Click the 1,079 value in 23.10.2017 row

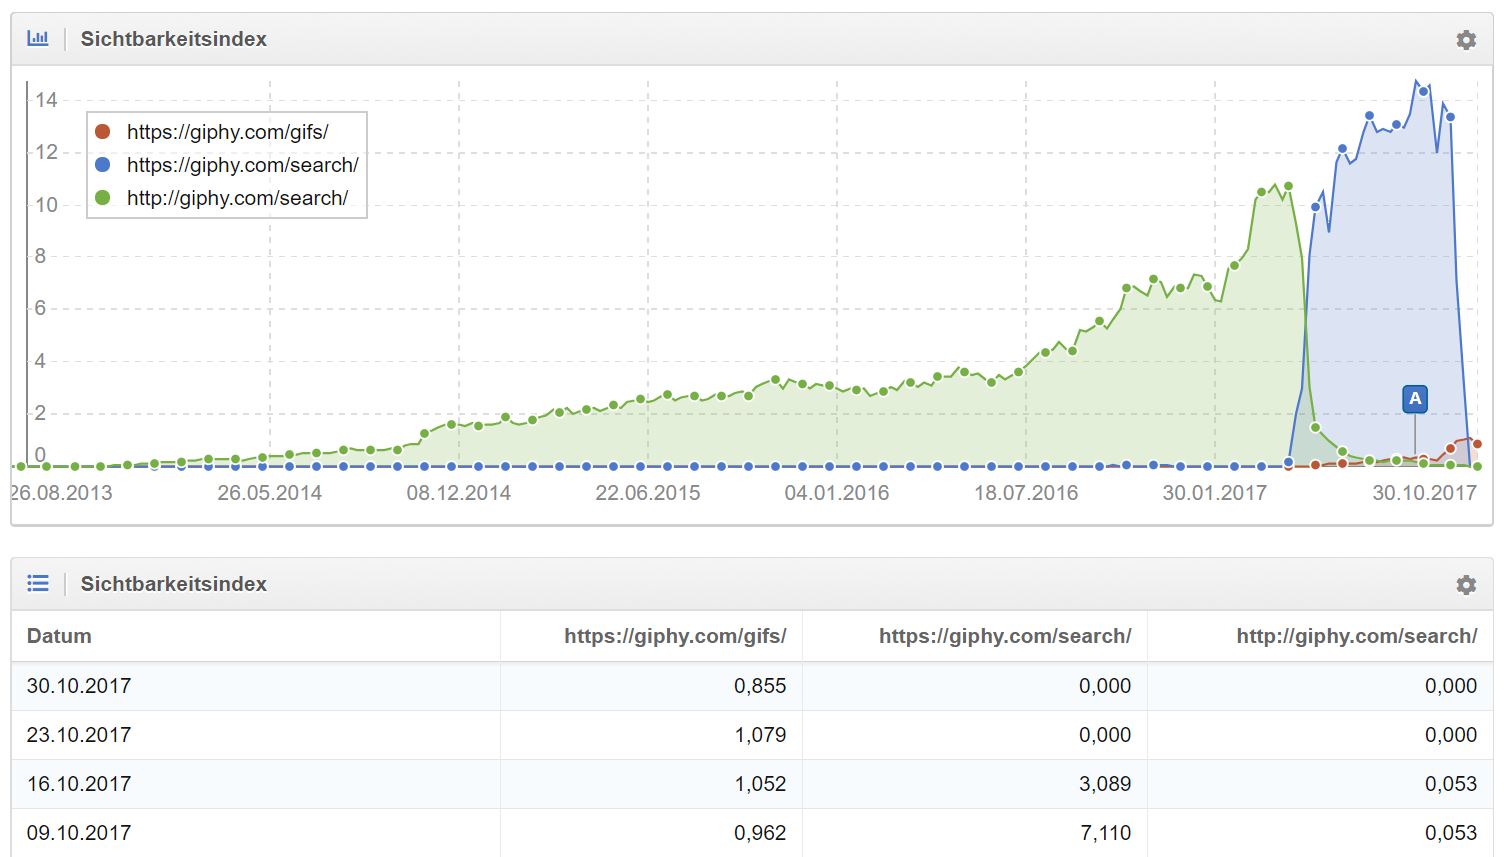(760, 735)
